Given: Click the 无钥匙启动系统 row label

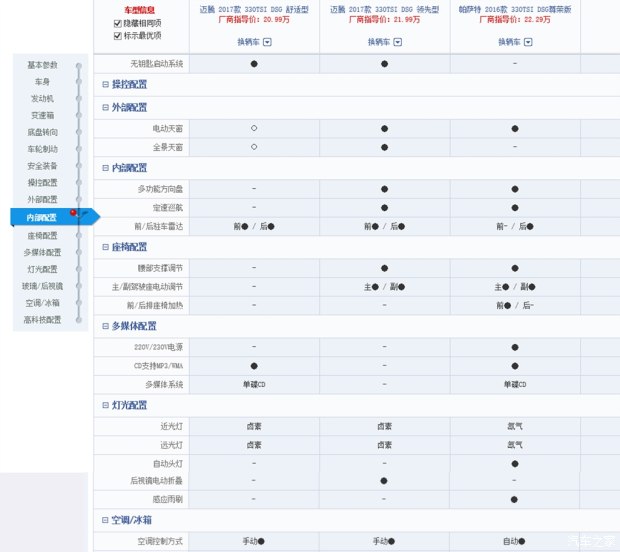Looking at the screenshot, I should [157, 64].
